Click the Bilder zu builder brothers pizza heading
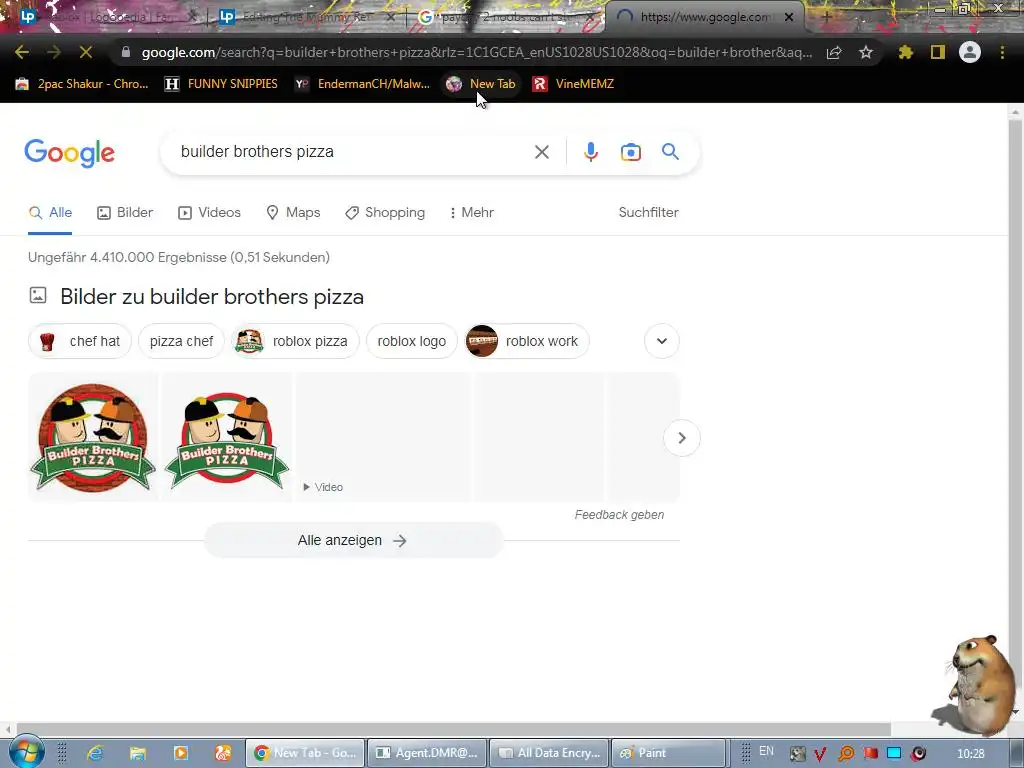 tap(212, 297)
